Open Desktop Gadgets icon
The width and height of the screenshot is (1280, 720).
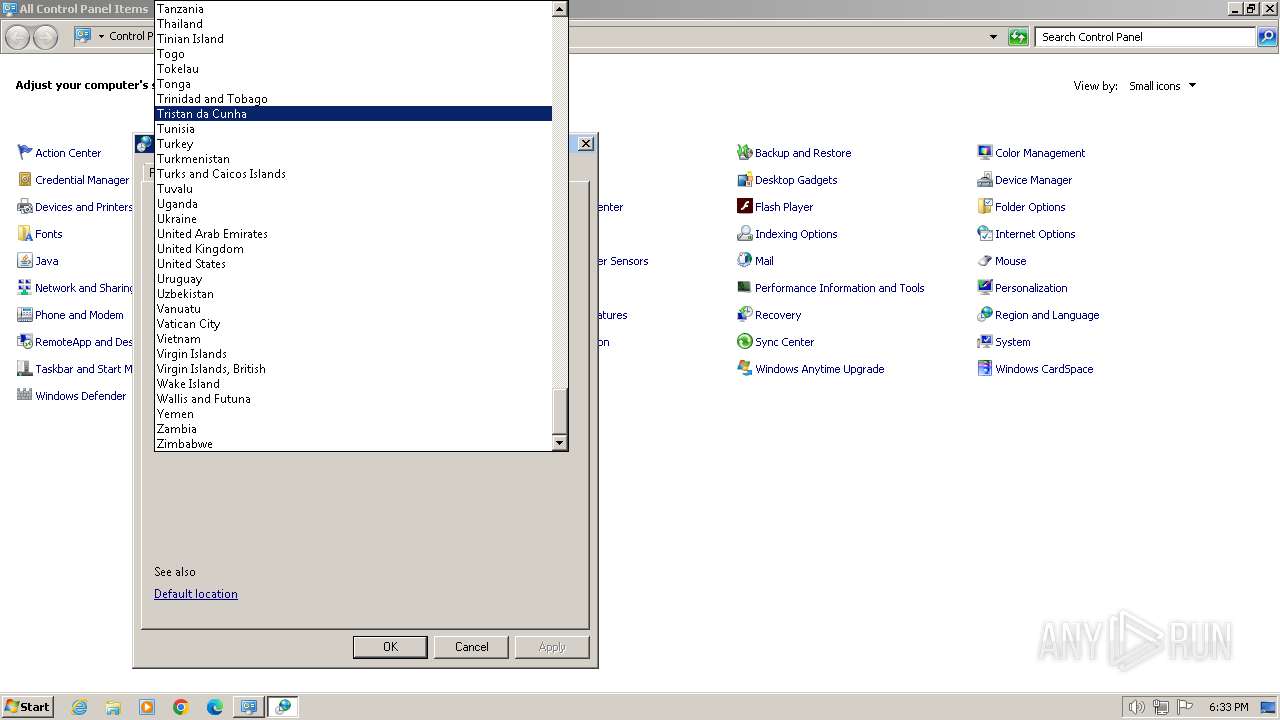point(745,180)
